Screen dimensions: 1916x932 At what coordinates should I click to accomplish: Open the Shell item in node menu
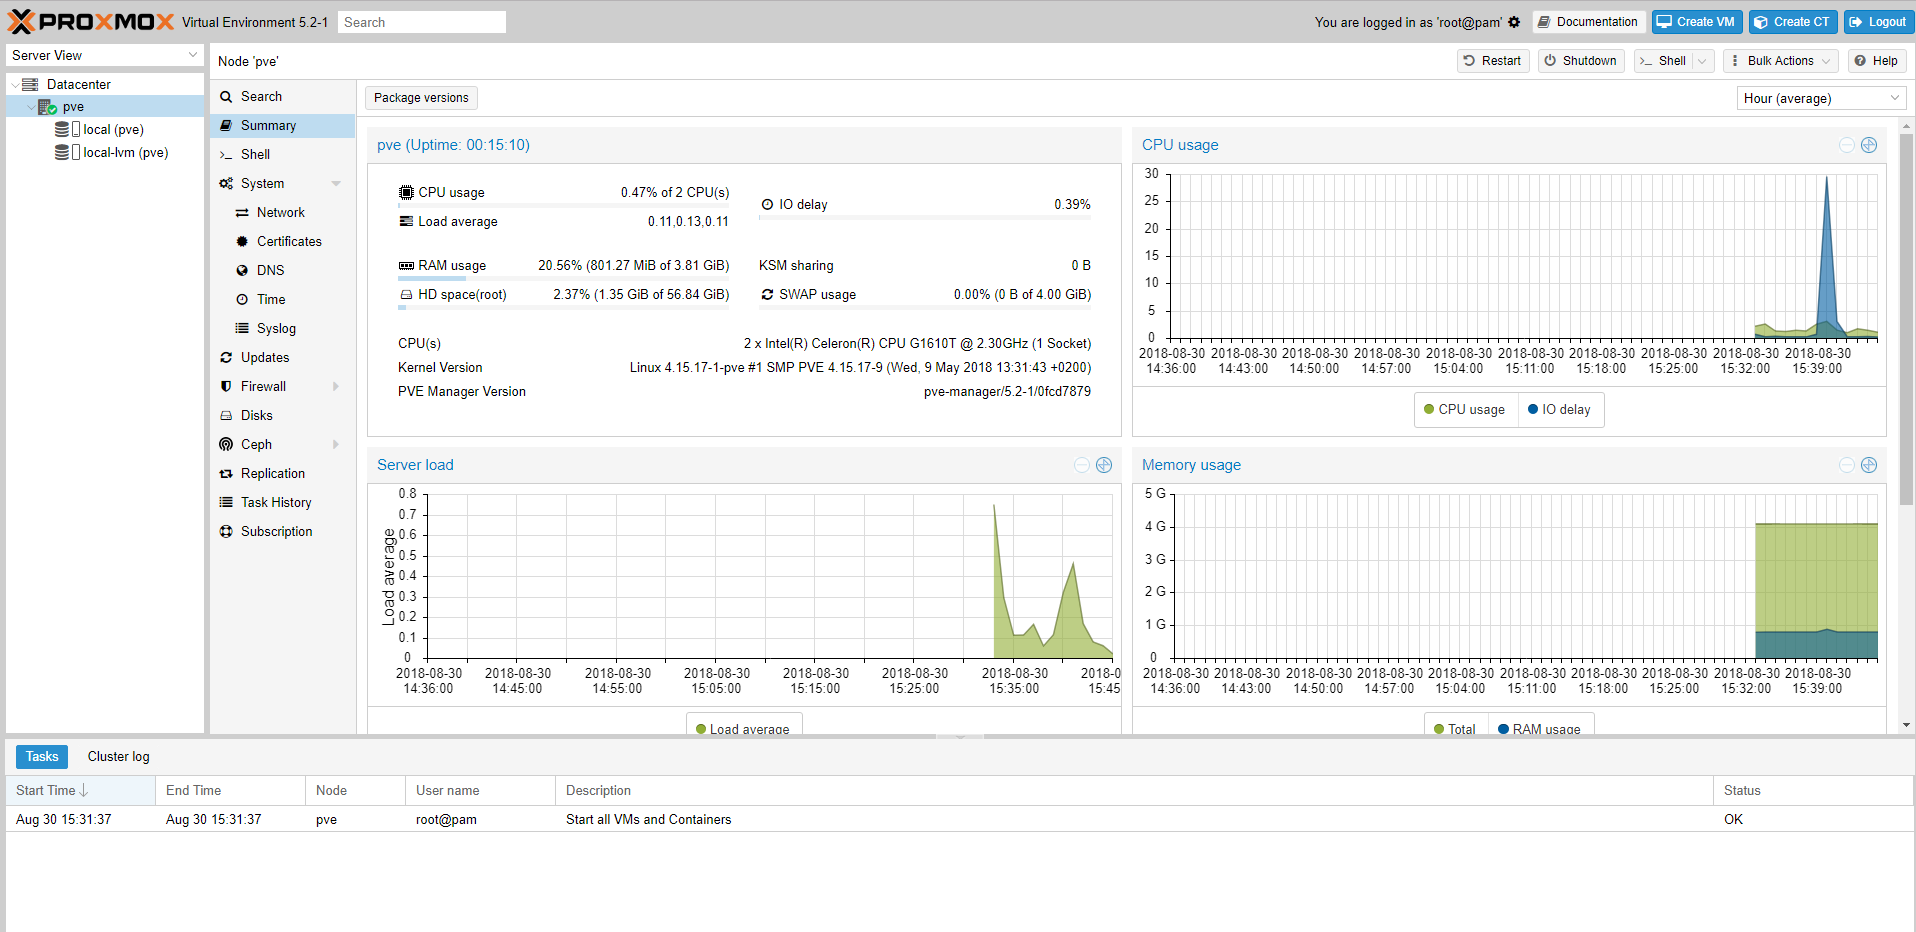click(283, 155)
